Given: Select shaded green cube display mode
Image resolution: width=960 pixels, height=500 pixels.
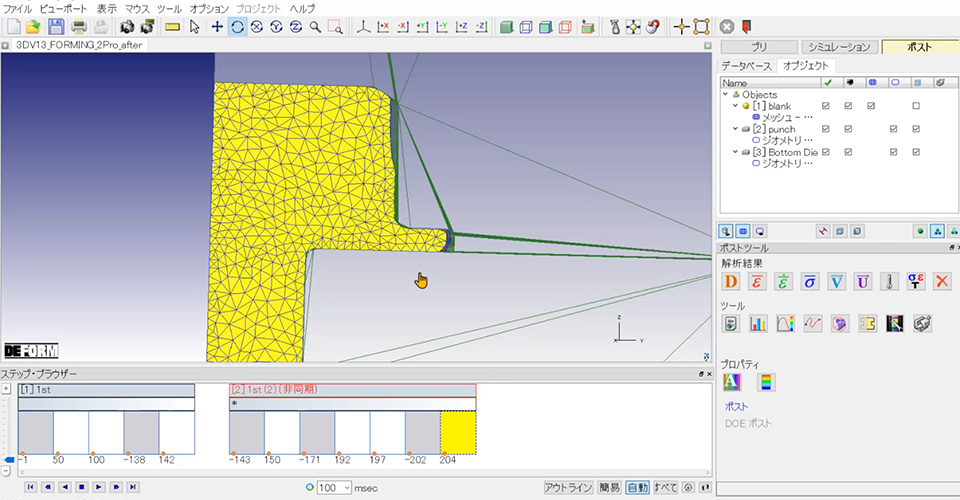Looking at the screenshot, I should [506, 27].
